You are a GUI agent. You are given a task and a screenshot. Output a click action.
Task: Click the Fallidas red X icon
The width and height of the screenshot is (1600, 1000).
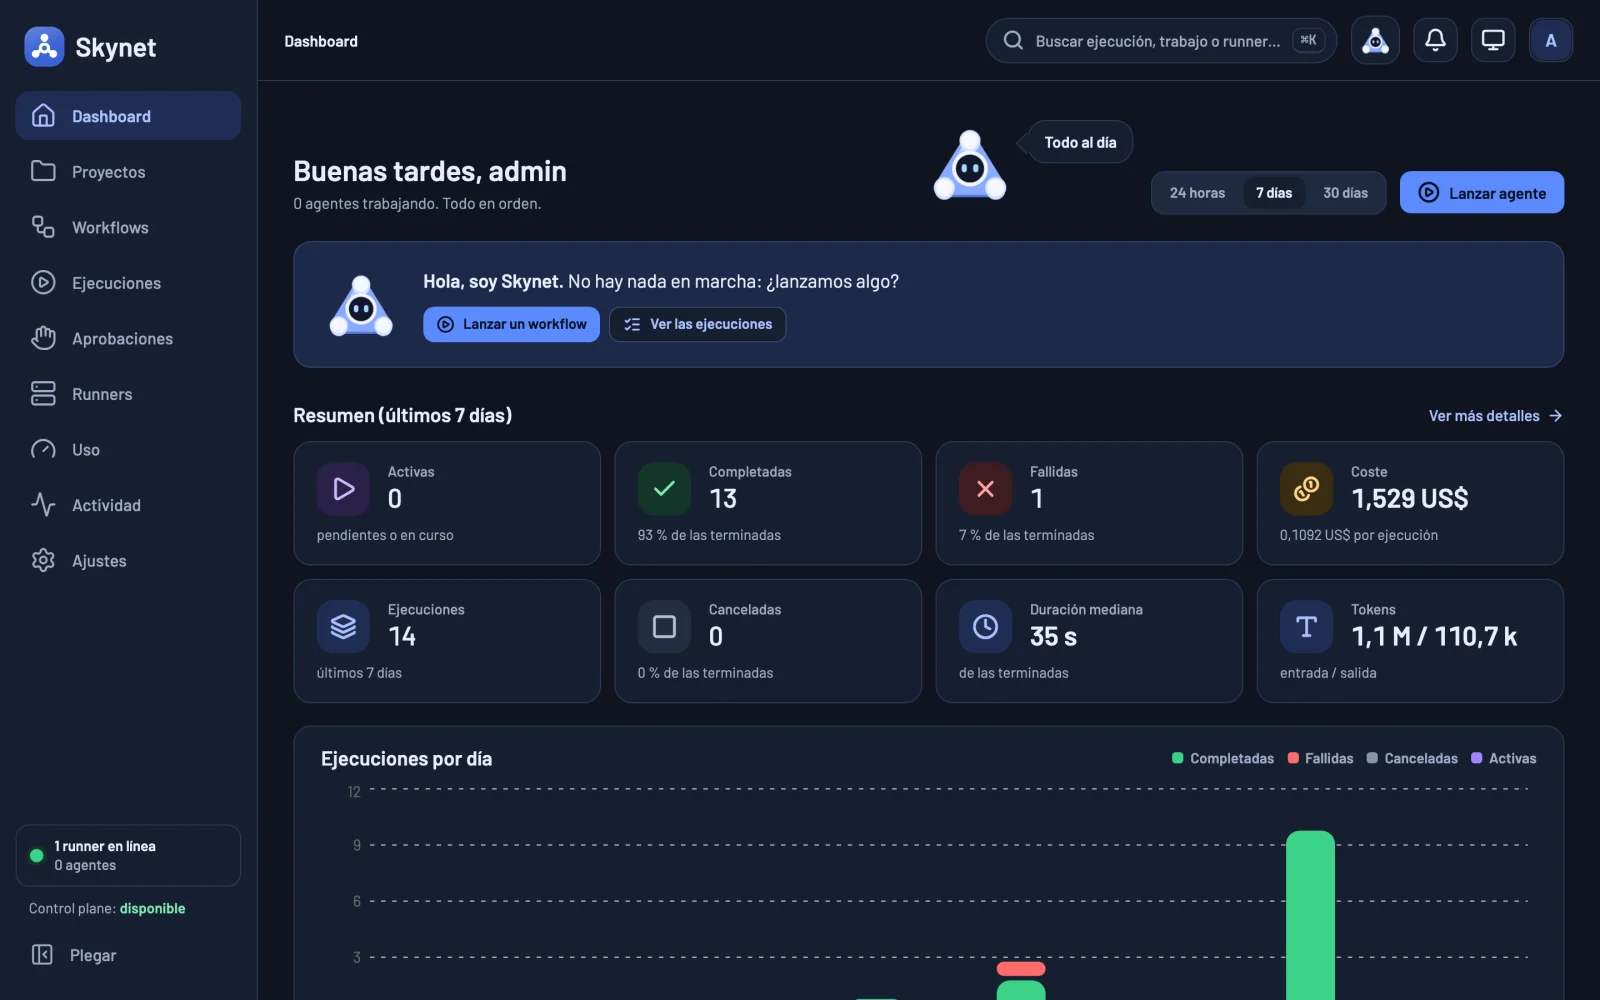click(x=985, y=489)
